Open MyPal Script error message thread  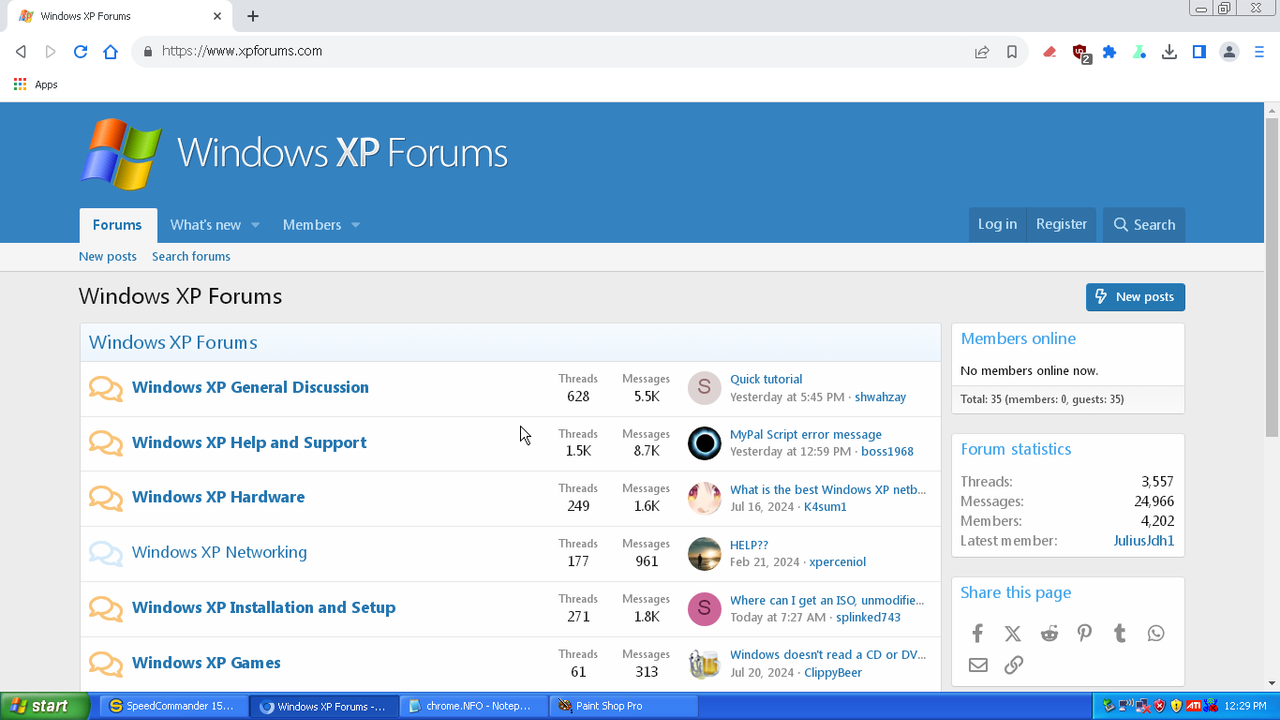tap(806, 435)
